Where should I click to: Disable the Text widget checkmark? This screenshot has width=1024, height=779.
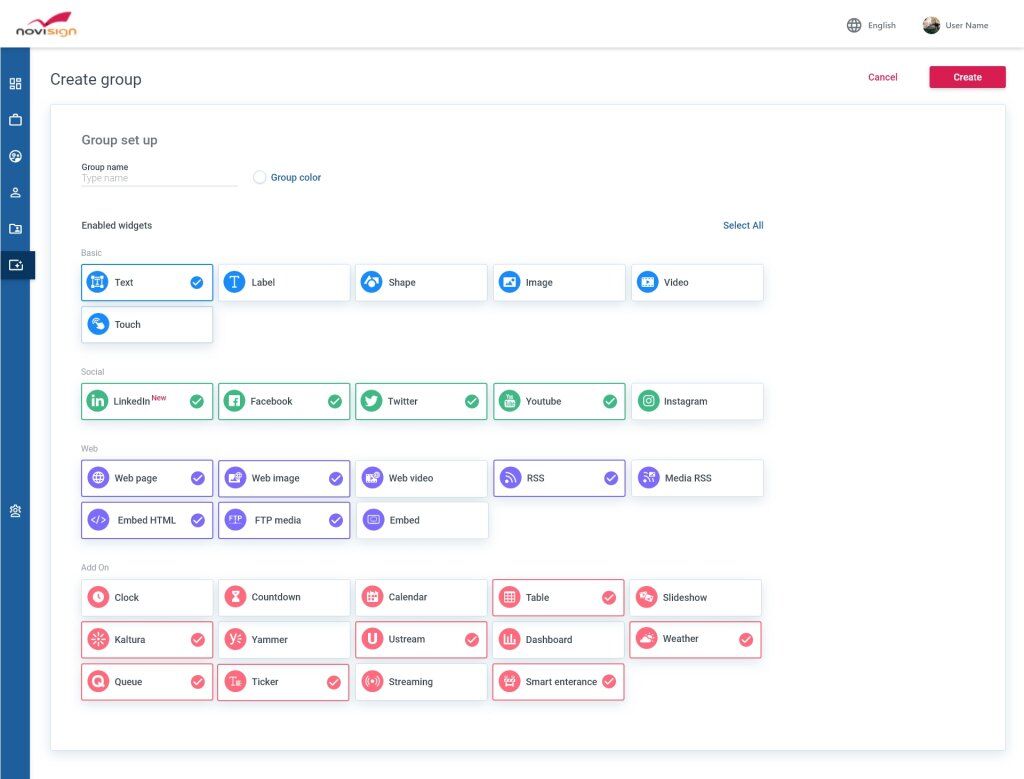[197, 282]
